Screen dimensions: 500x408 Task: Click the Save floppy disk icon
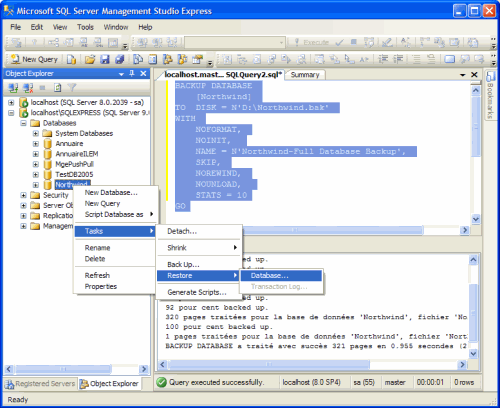pos(105,59)
